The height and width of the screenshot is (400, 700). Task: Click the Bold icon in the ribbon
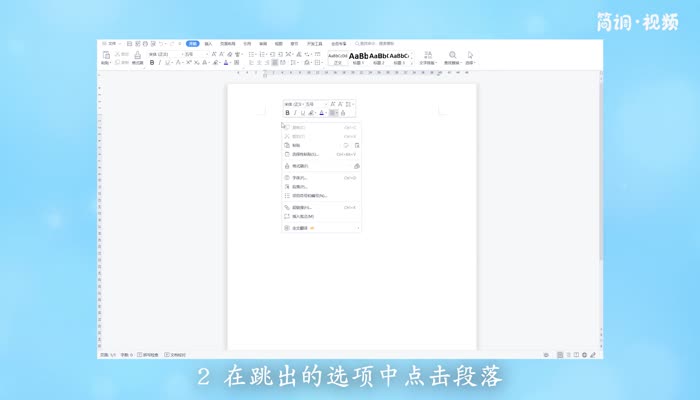pyautogui.click(x=152, y=62)
